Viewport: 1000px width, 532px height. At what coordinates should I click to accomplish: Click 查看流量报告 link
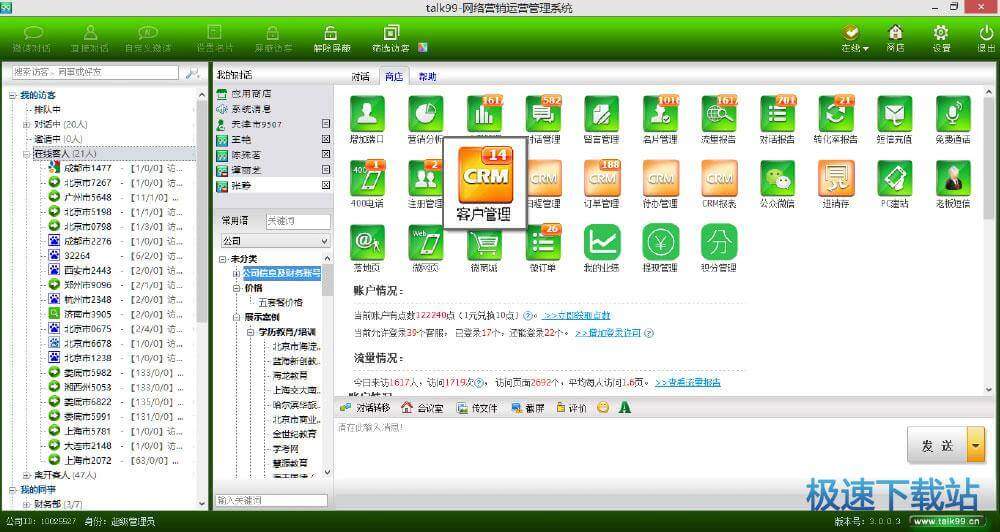click(688, 382)
